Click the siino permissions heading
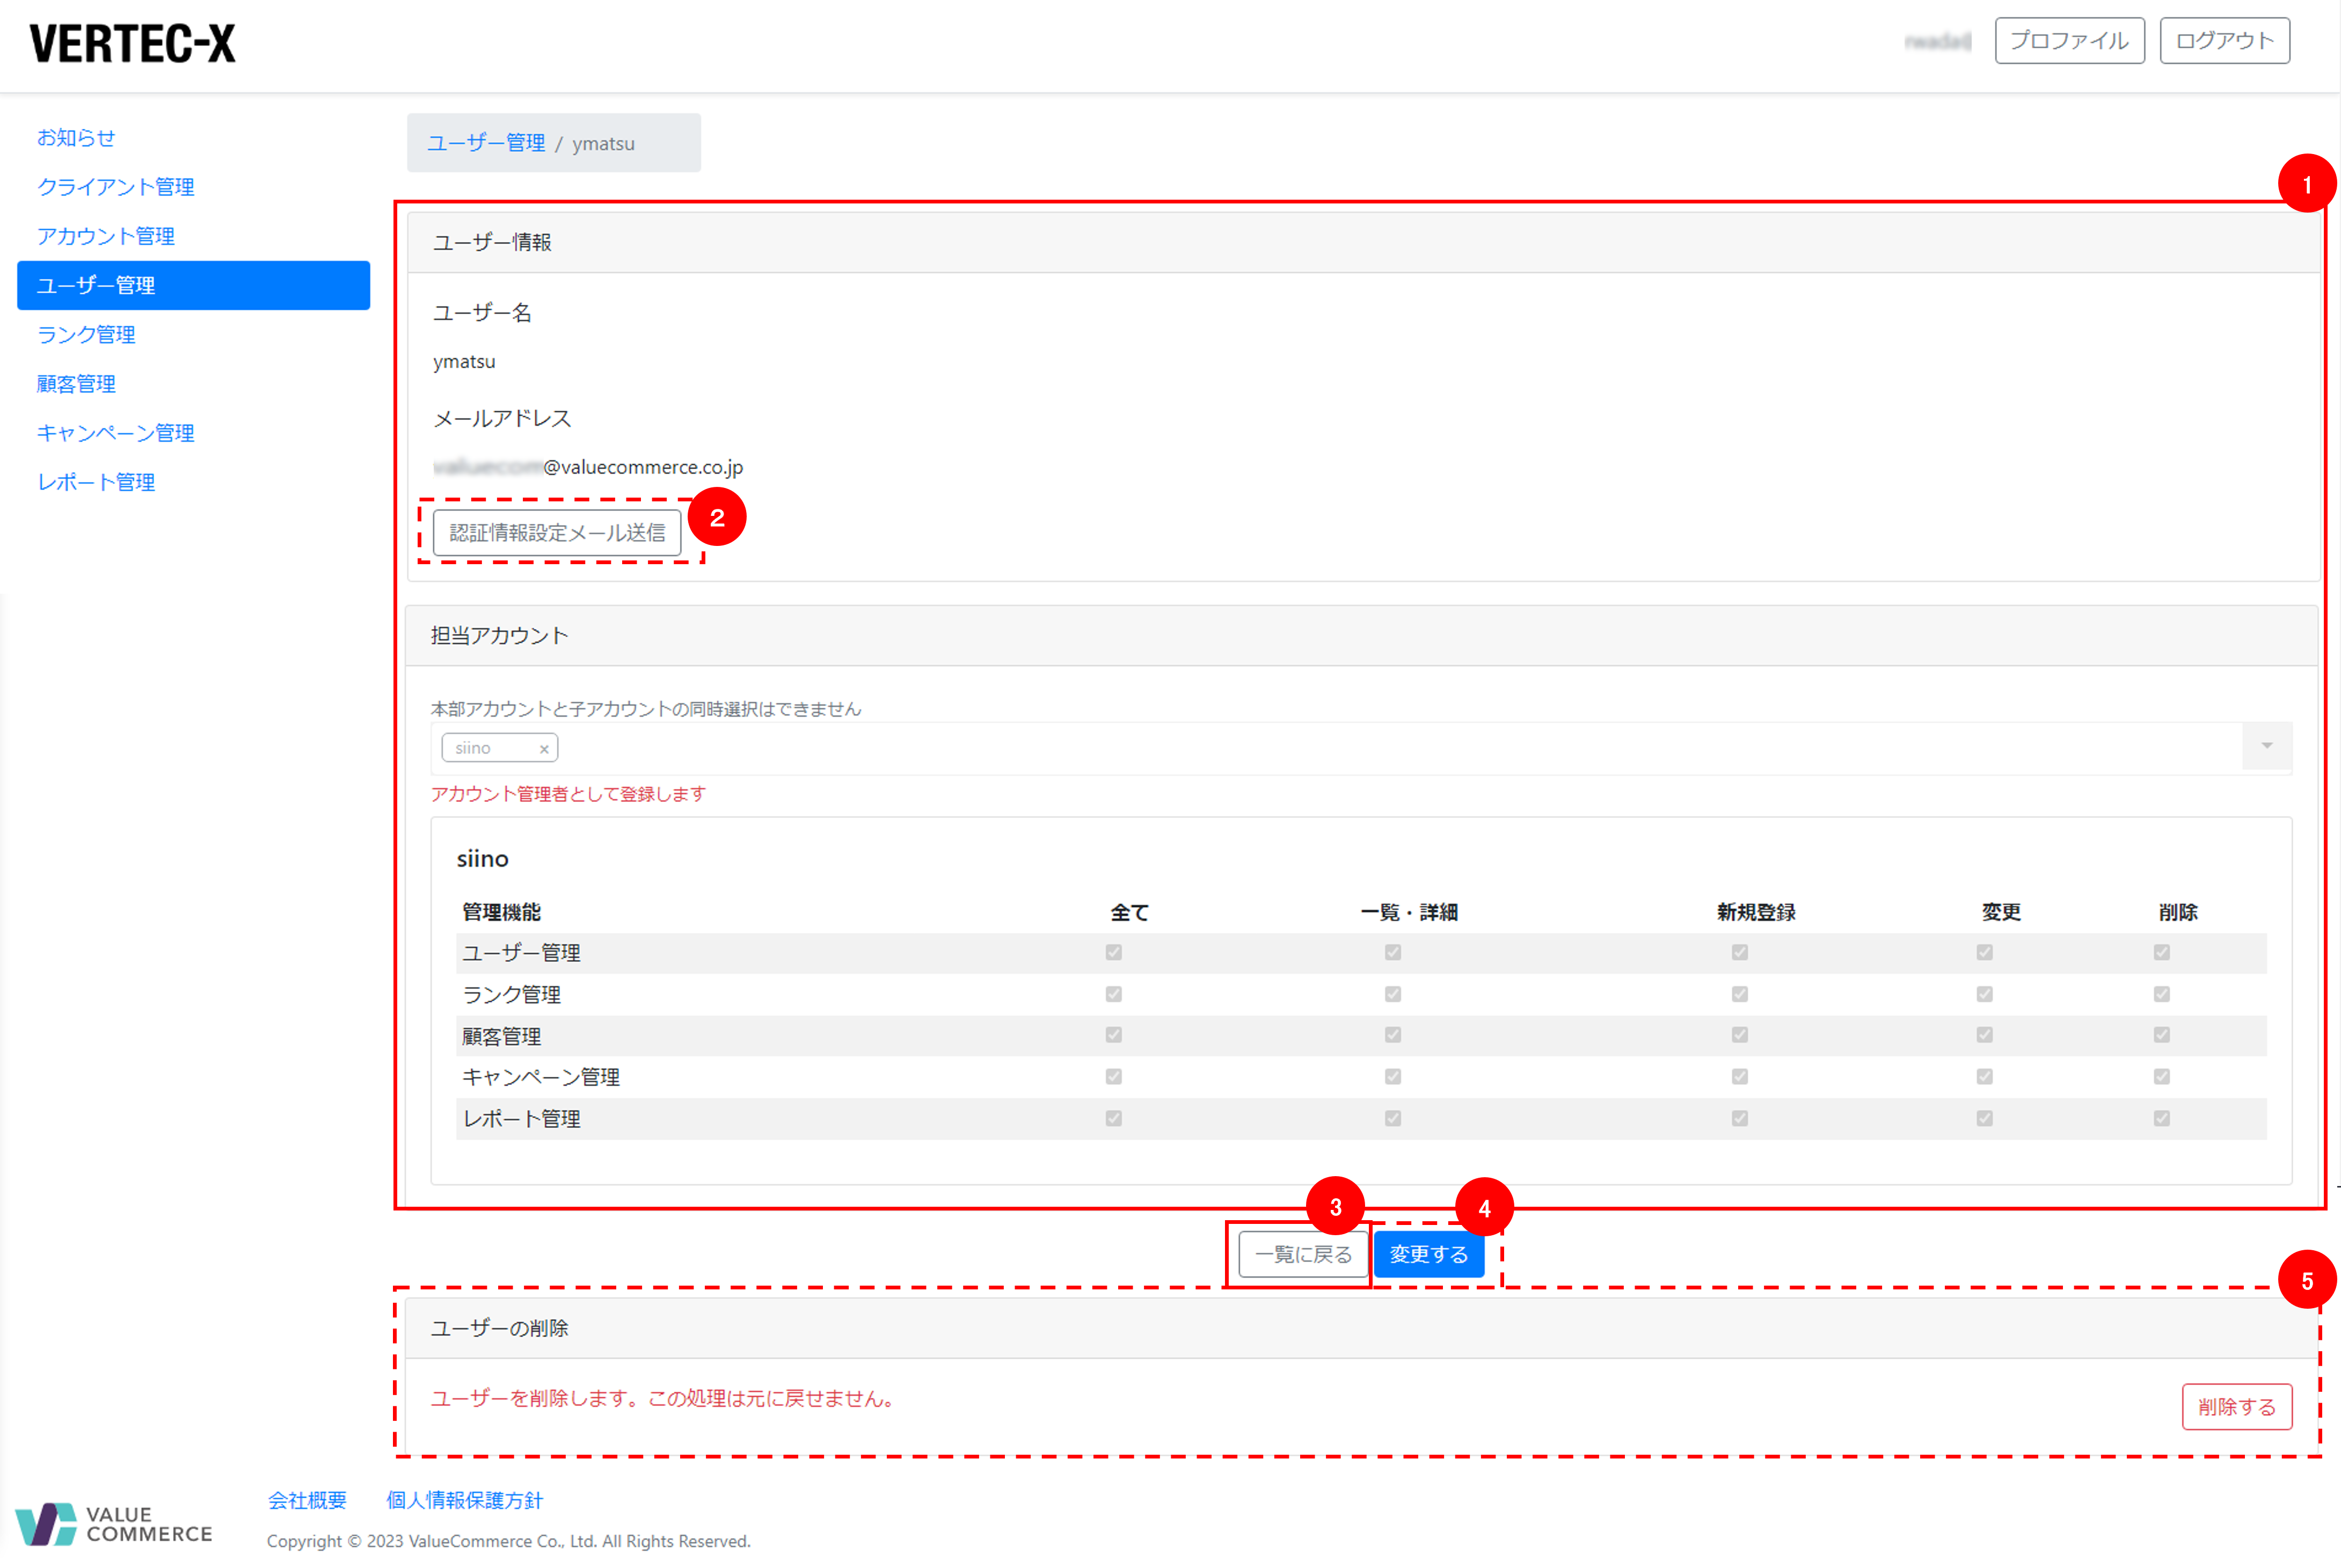 pyautogui.click(x=482, y=859)
